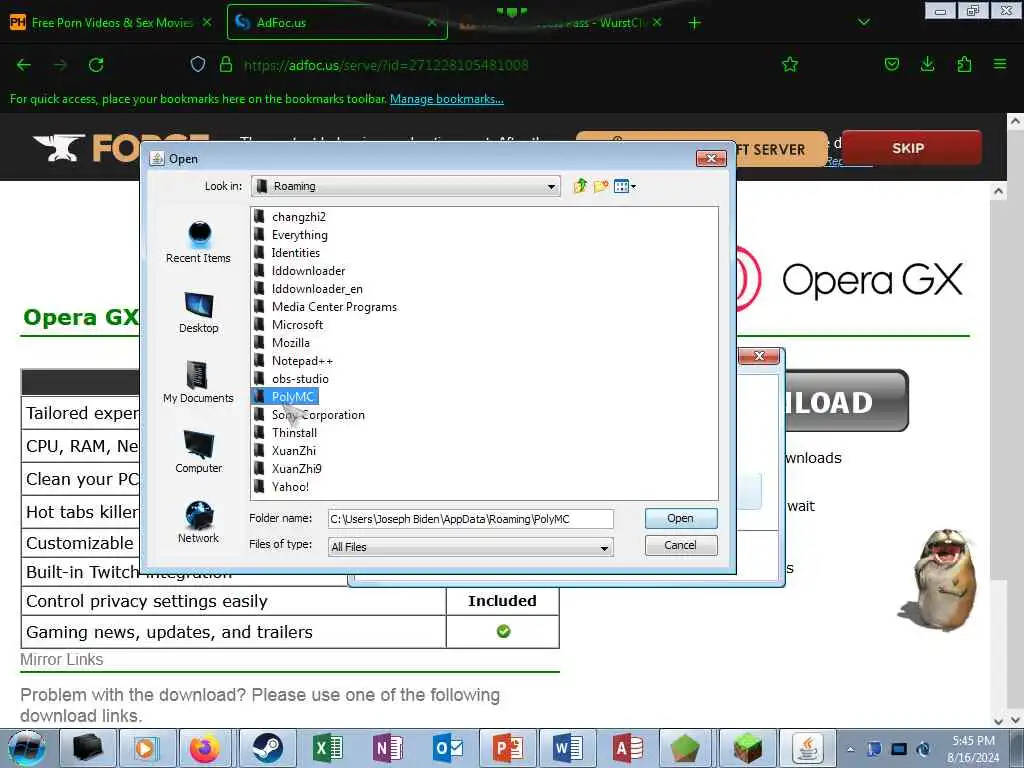
Task: Open the Manage bookmarks link
Action: pyautogui.click(x=447, y=99)
